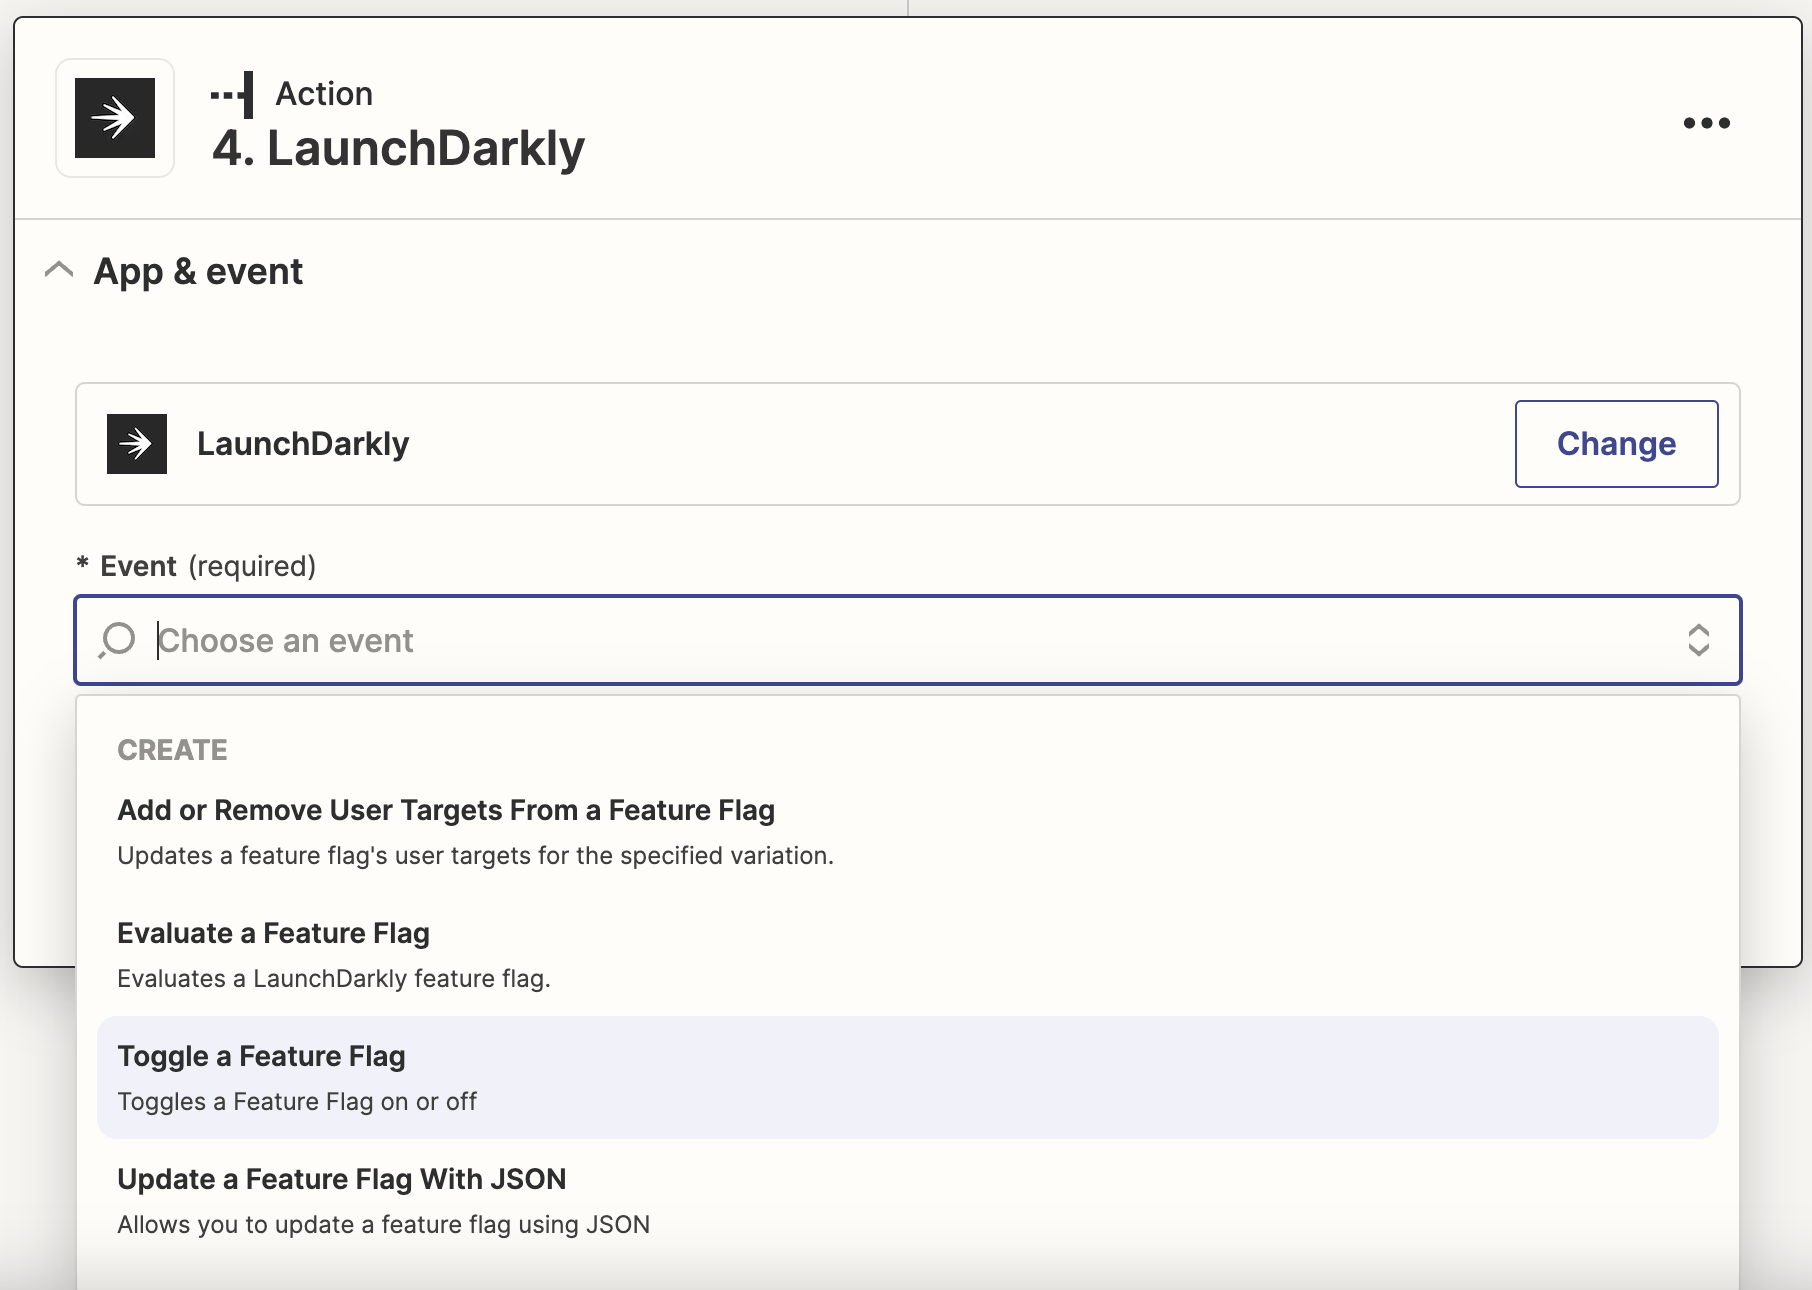Image resolution: width=1812 pixels, height=1290 pixels.
Task: Click the Action step type icon
Action: (233, 95)
